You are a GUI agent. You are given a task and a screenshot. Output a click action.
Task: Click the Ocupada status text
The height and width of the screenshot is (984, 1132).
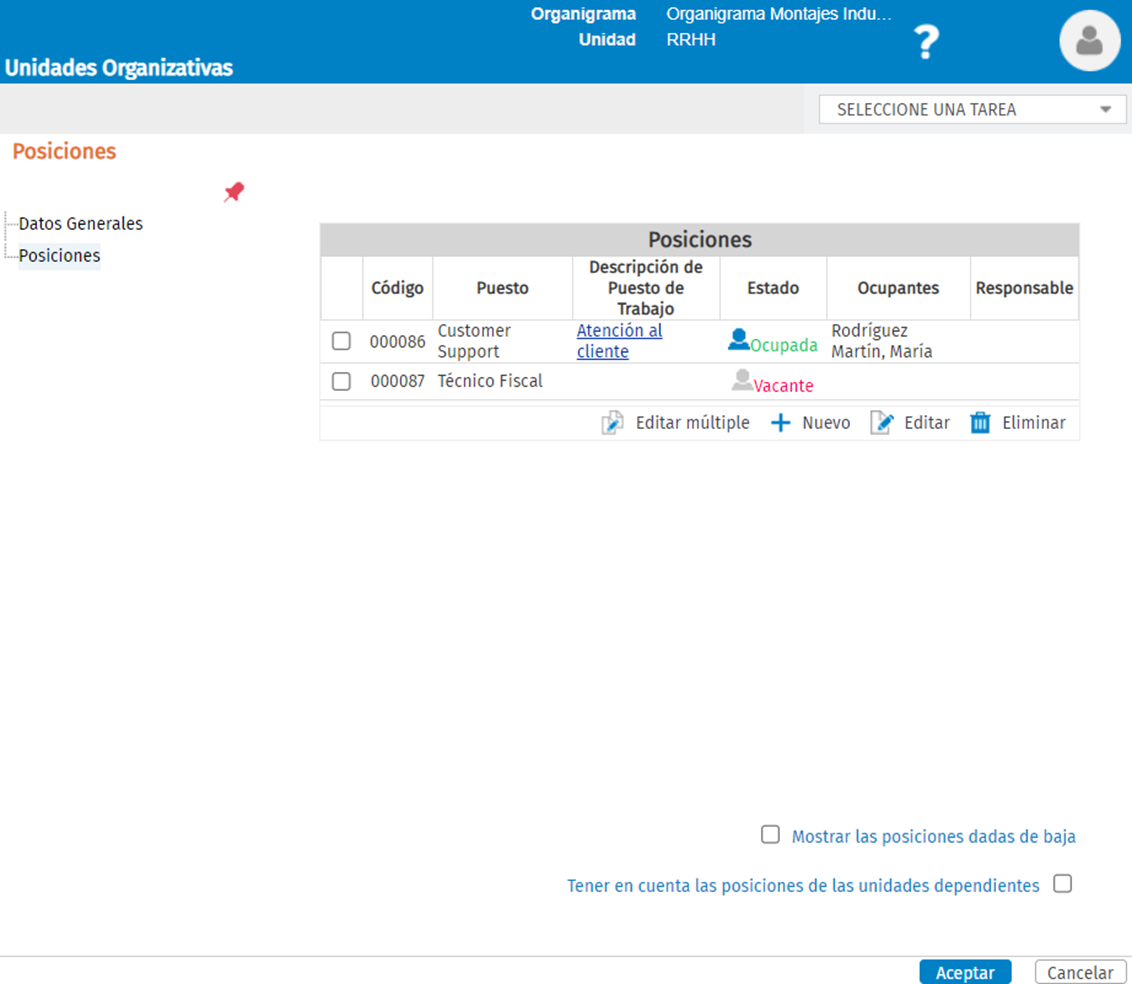coord(784,346)
